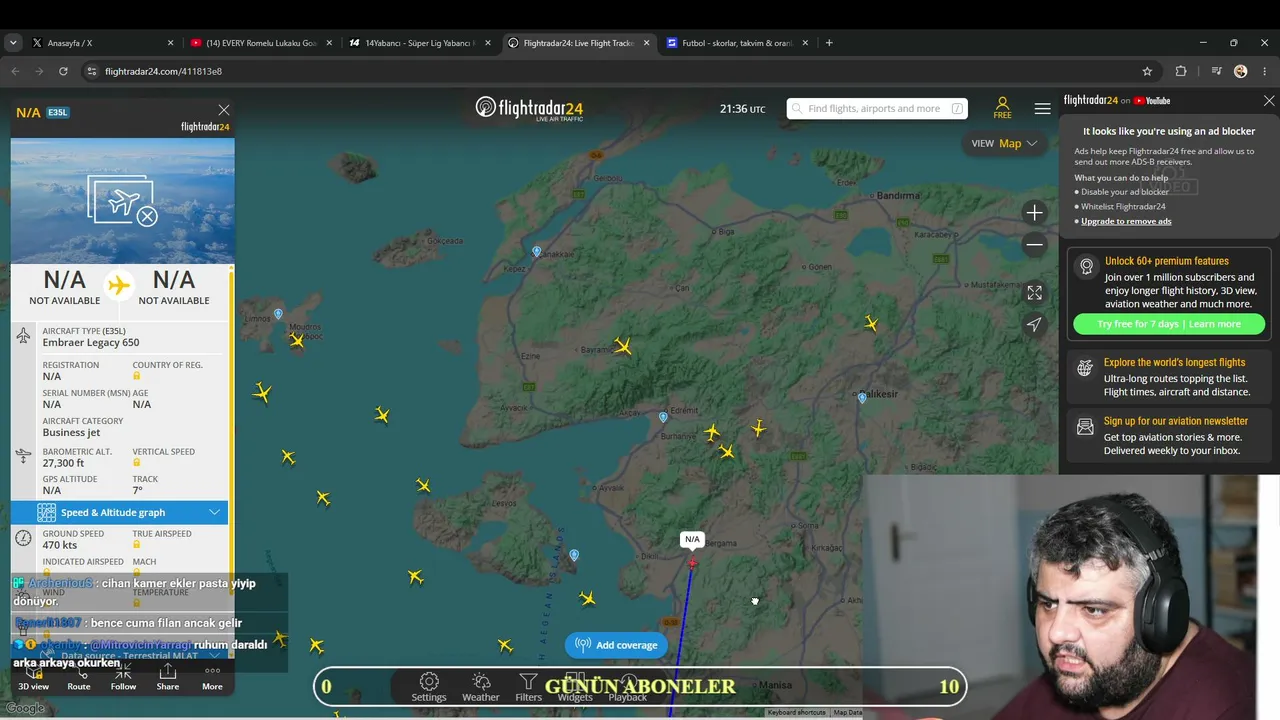1280x720 pixels.
Task: Click the airport pin near Edremit
Action: [x=663, y=417]
